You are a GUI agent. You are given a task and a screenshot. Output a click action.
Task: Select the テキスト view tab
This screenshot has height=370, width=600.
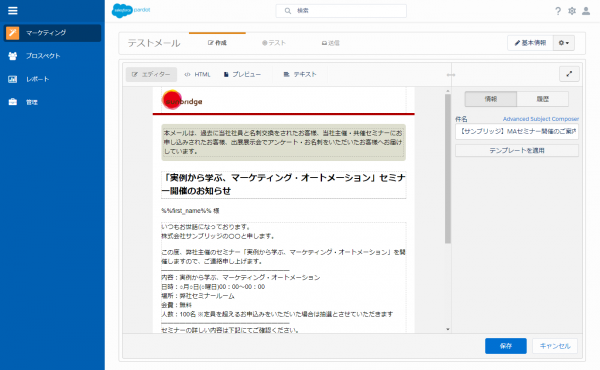300,74
